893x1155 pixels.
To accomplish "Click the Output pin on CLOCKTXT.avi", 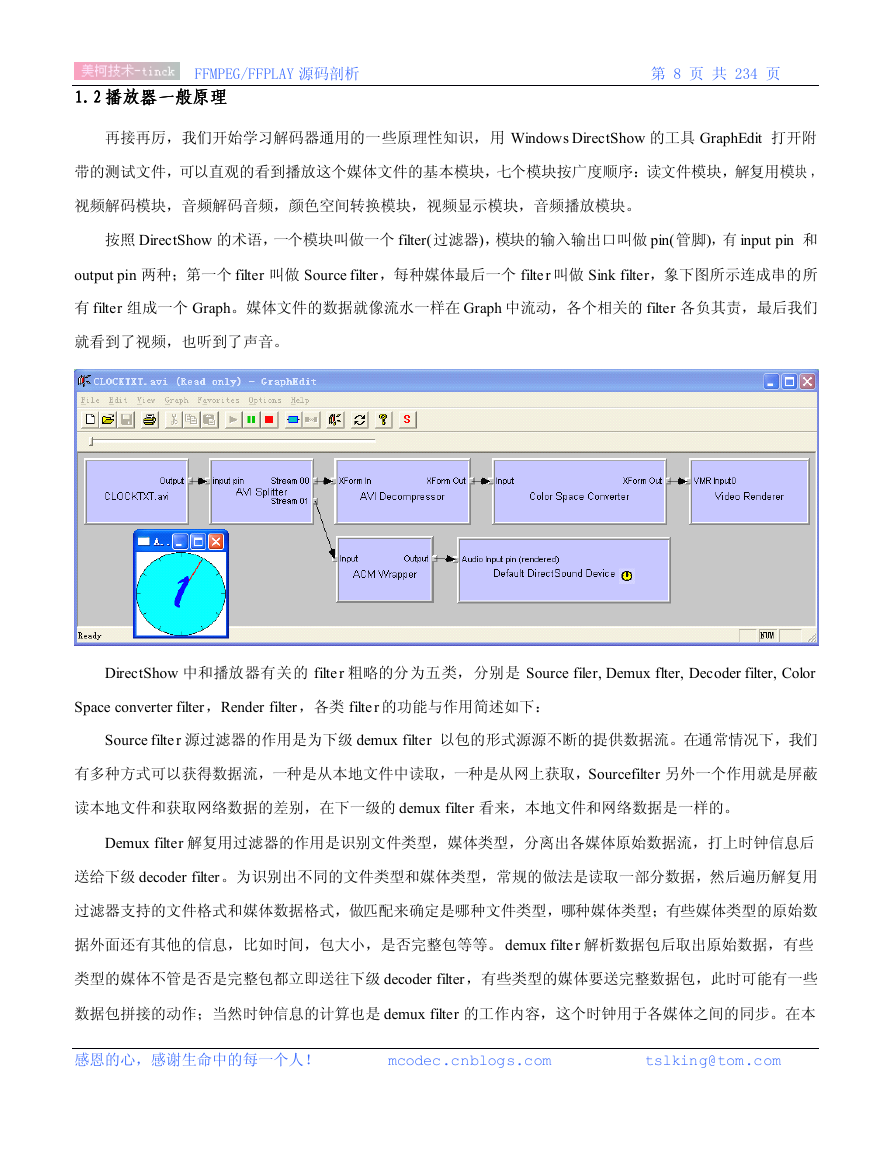I will tap(172, 481).
